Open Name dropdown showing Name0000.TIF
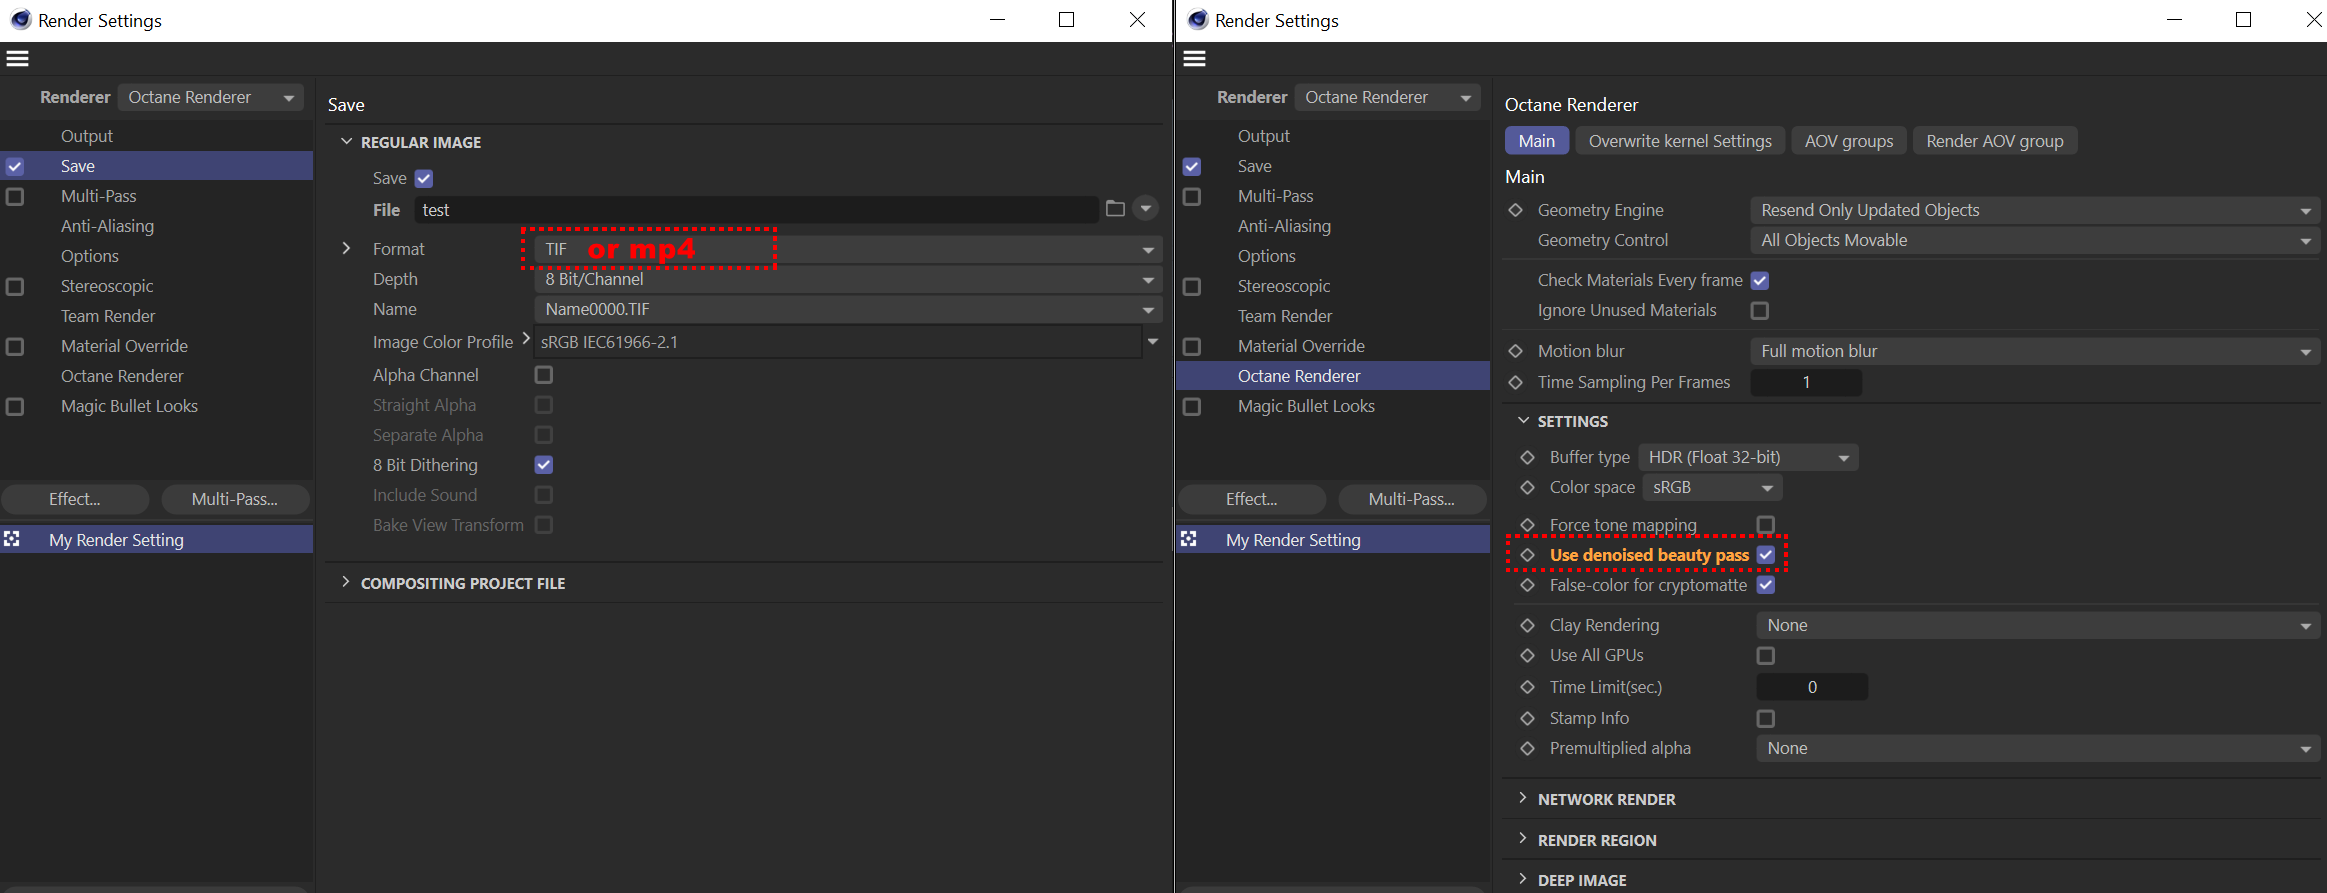The height and width of the screenshot is (893, 2327). [848, 309]
